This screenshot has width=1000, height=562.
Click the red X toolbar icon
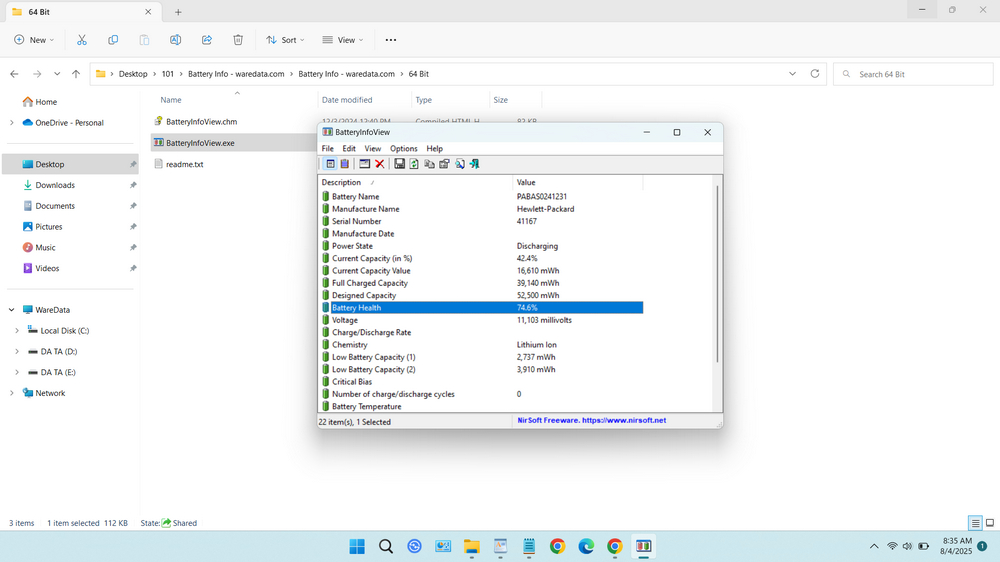click(x=379, y=164)
